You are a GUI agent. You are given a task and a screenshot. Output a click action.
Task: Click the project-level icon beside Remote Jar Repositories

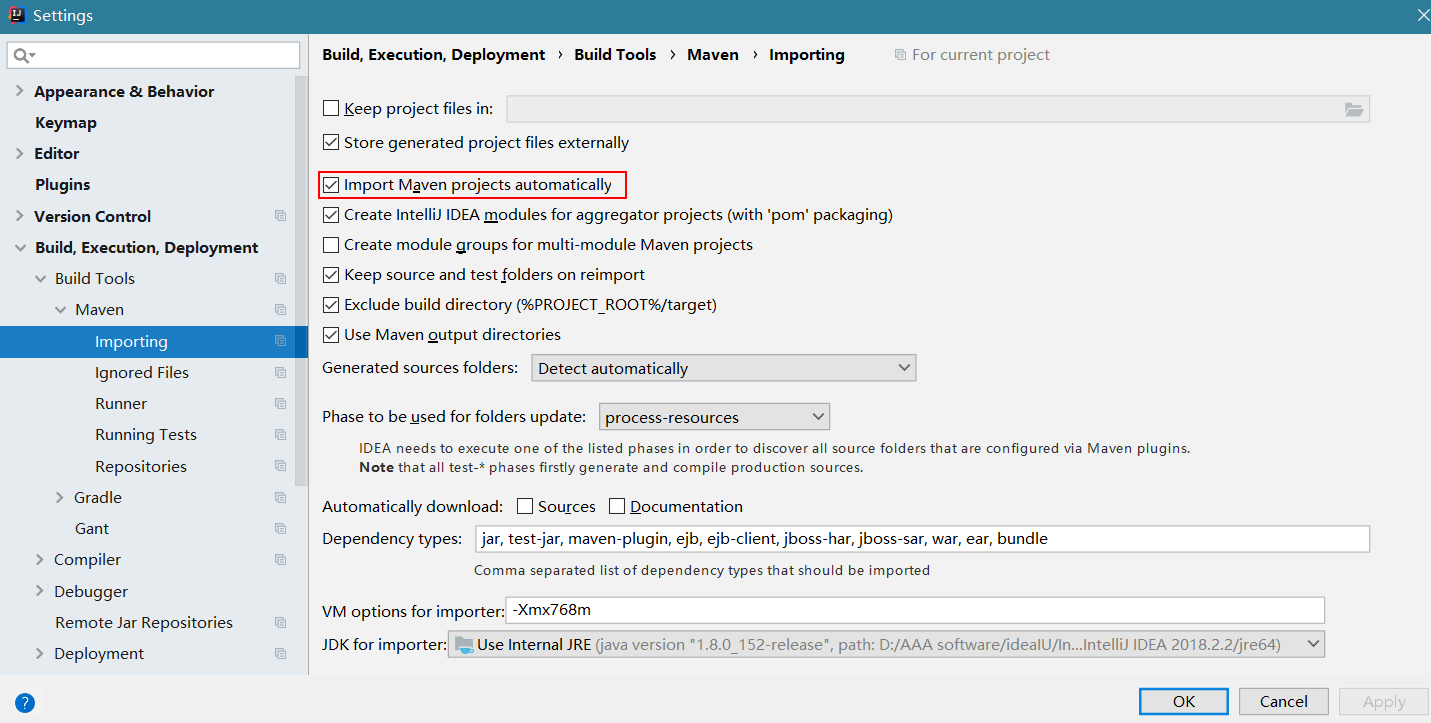(280, 623)
